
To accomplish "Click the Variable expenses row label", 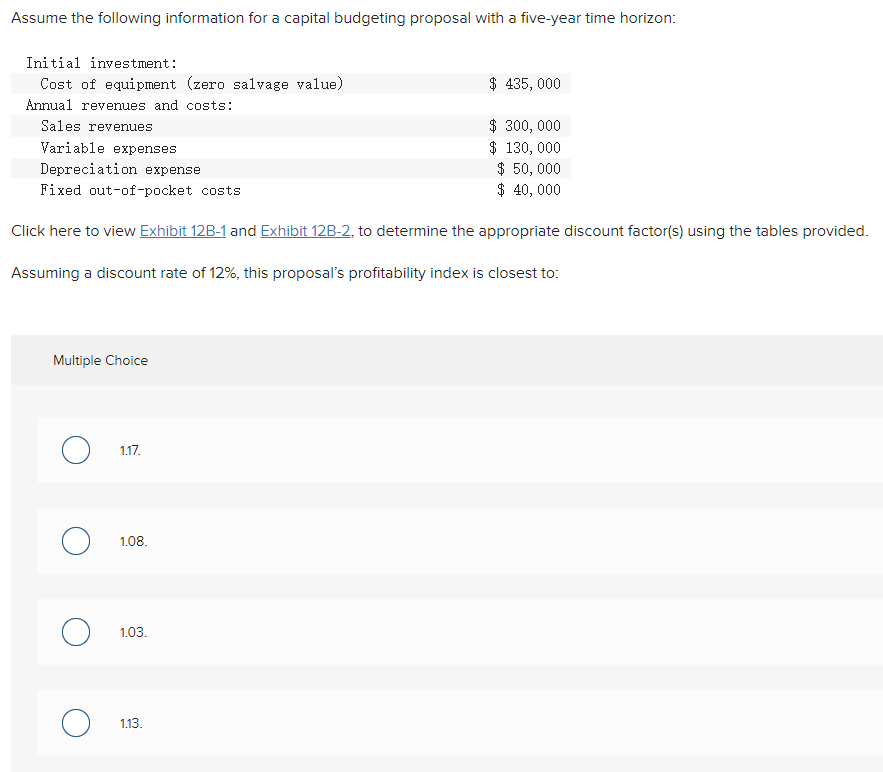I will click(x=108, y=148).
